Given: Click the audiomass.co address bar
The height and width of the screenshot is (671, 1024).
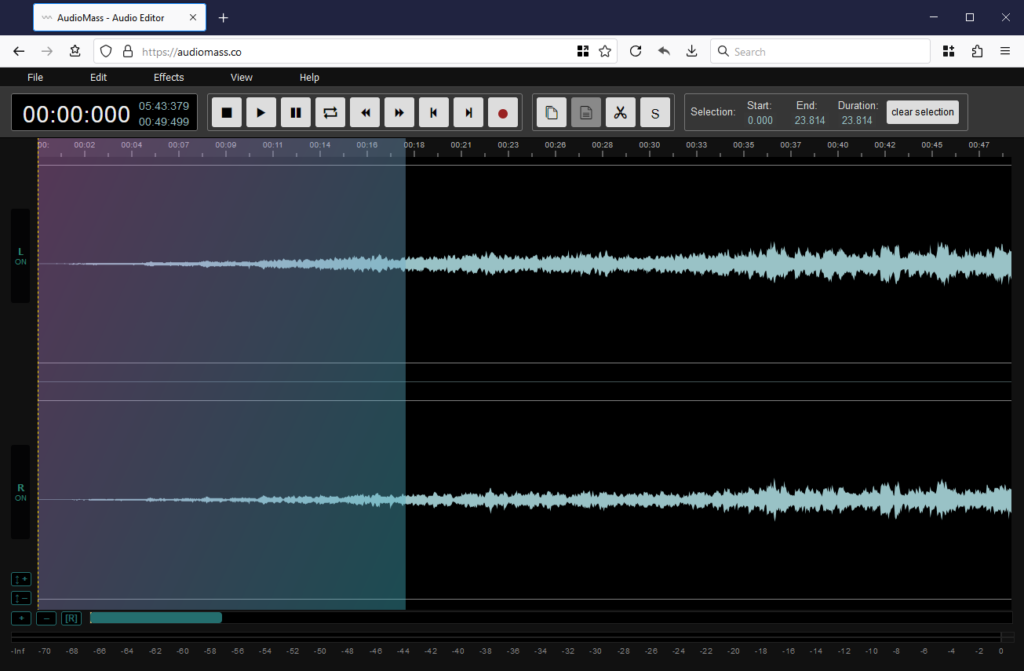Looking at the screenshot, I should (353, 52).
